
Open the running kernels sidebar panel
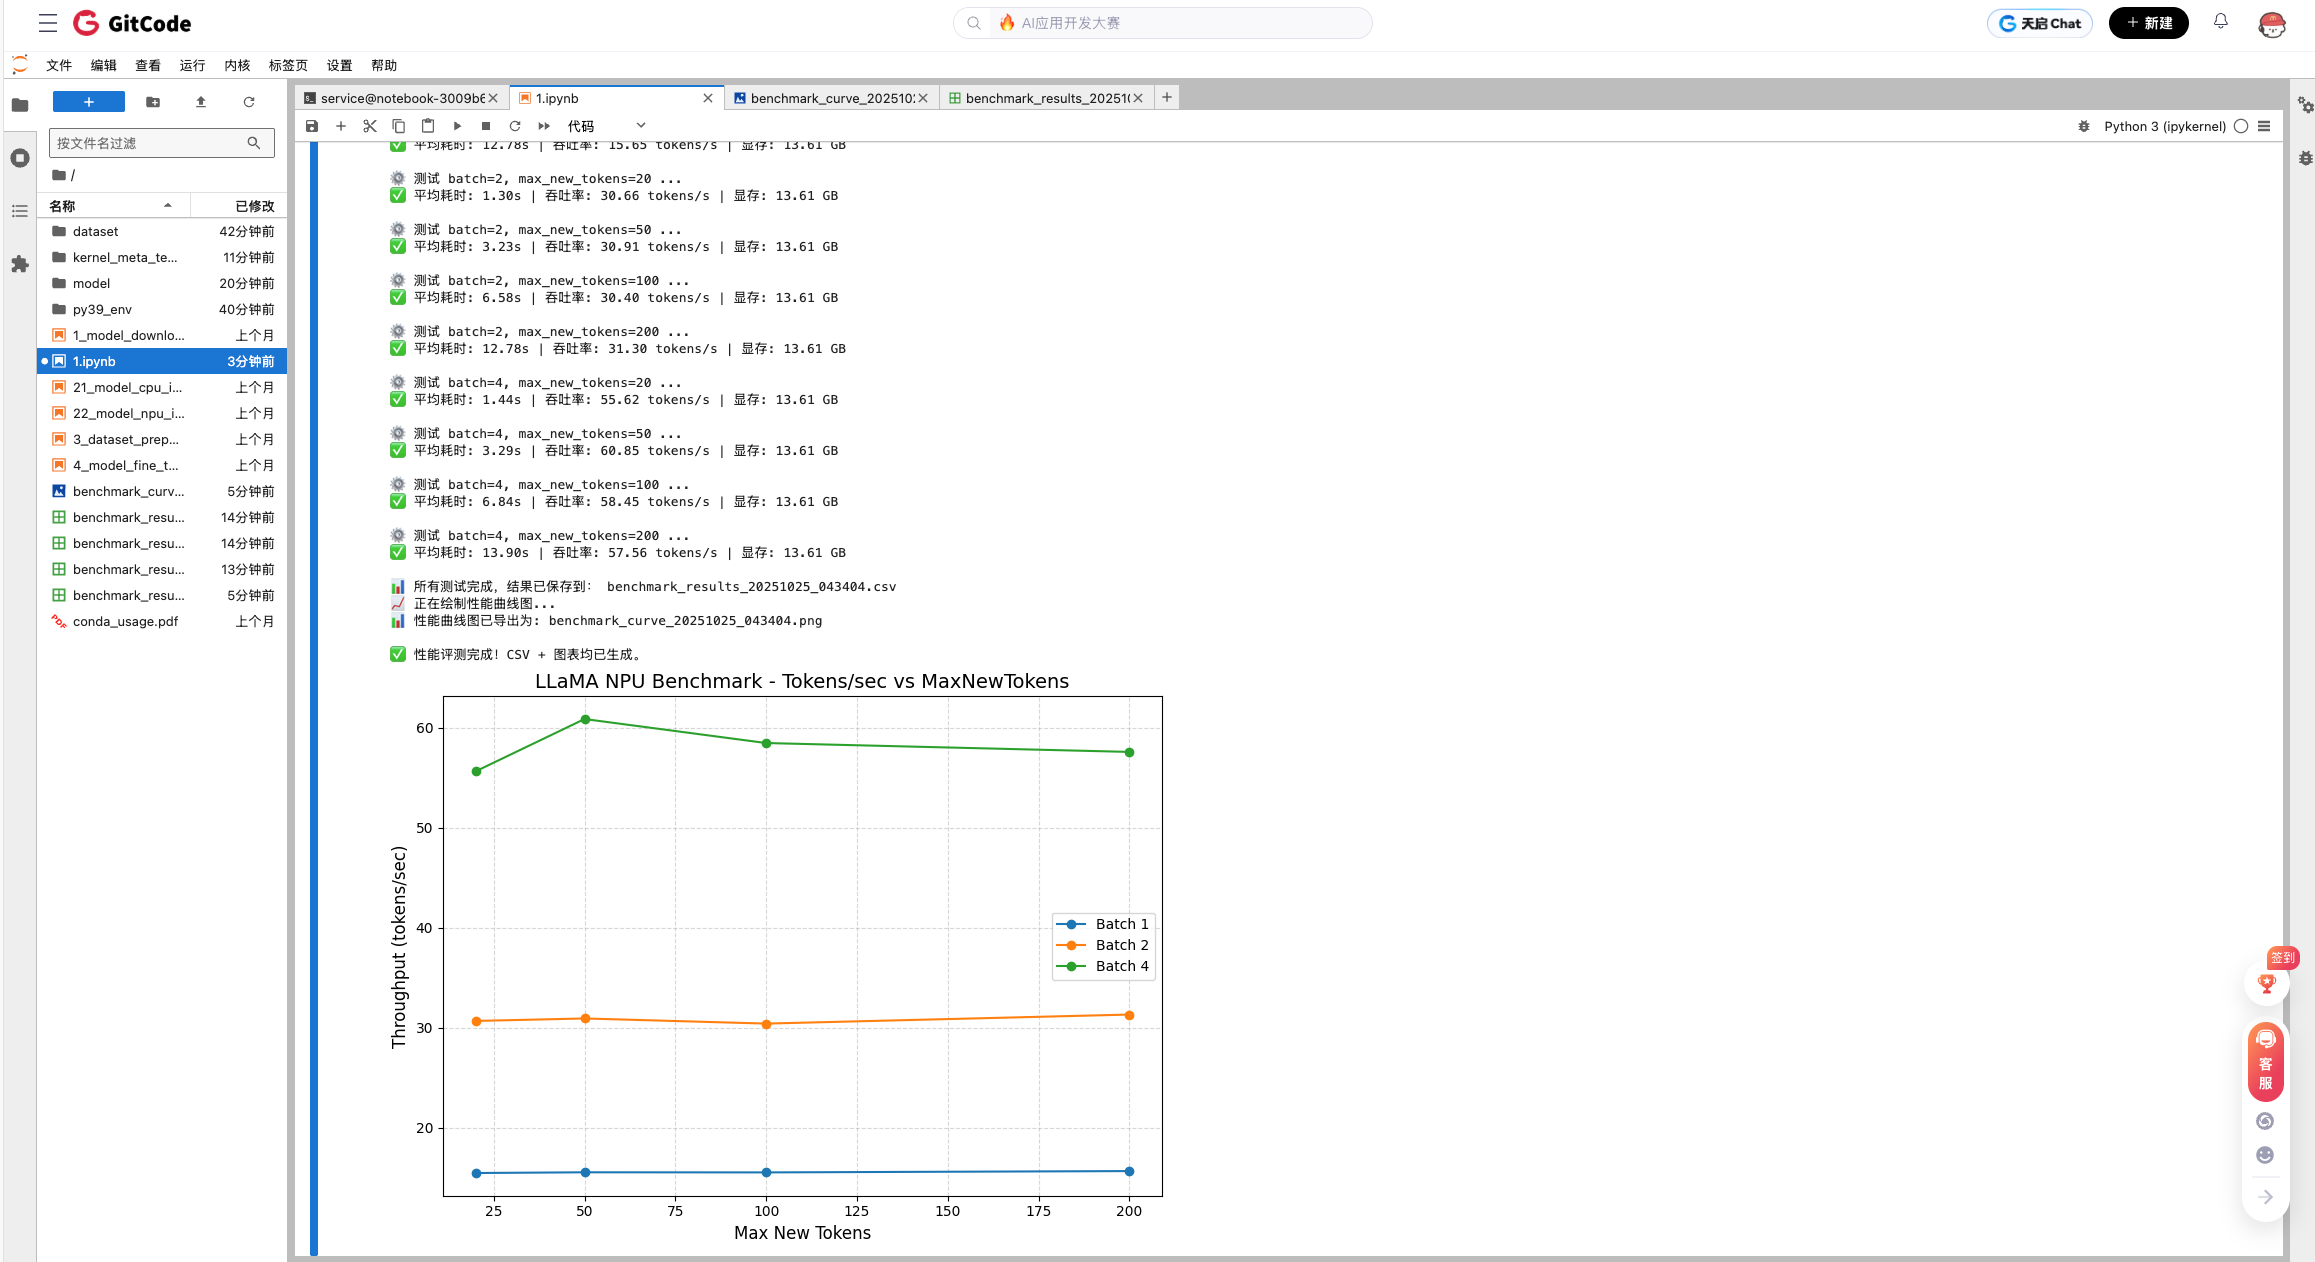pos(20,158)
